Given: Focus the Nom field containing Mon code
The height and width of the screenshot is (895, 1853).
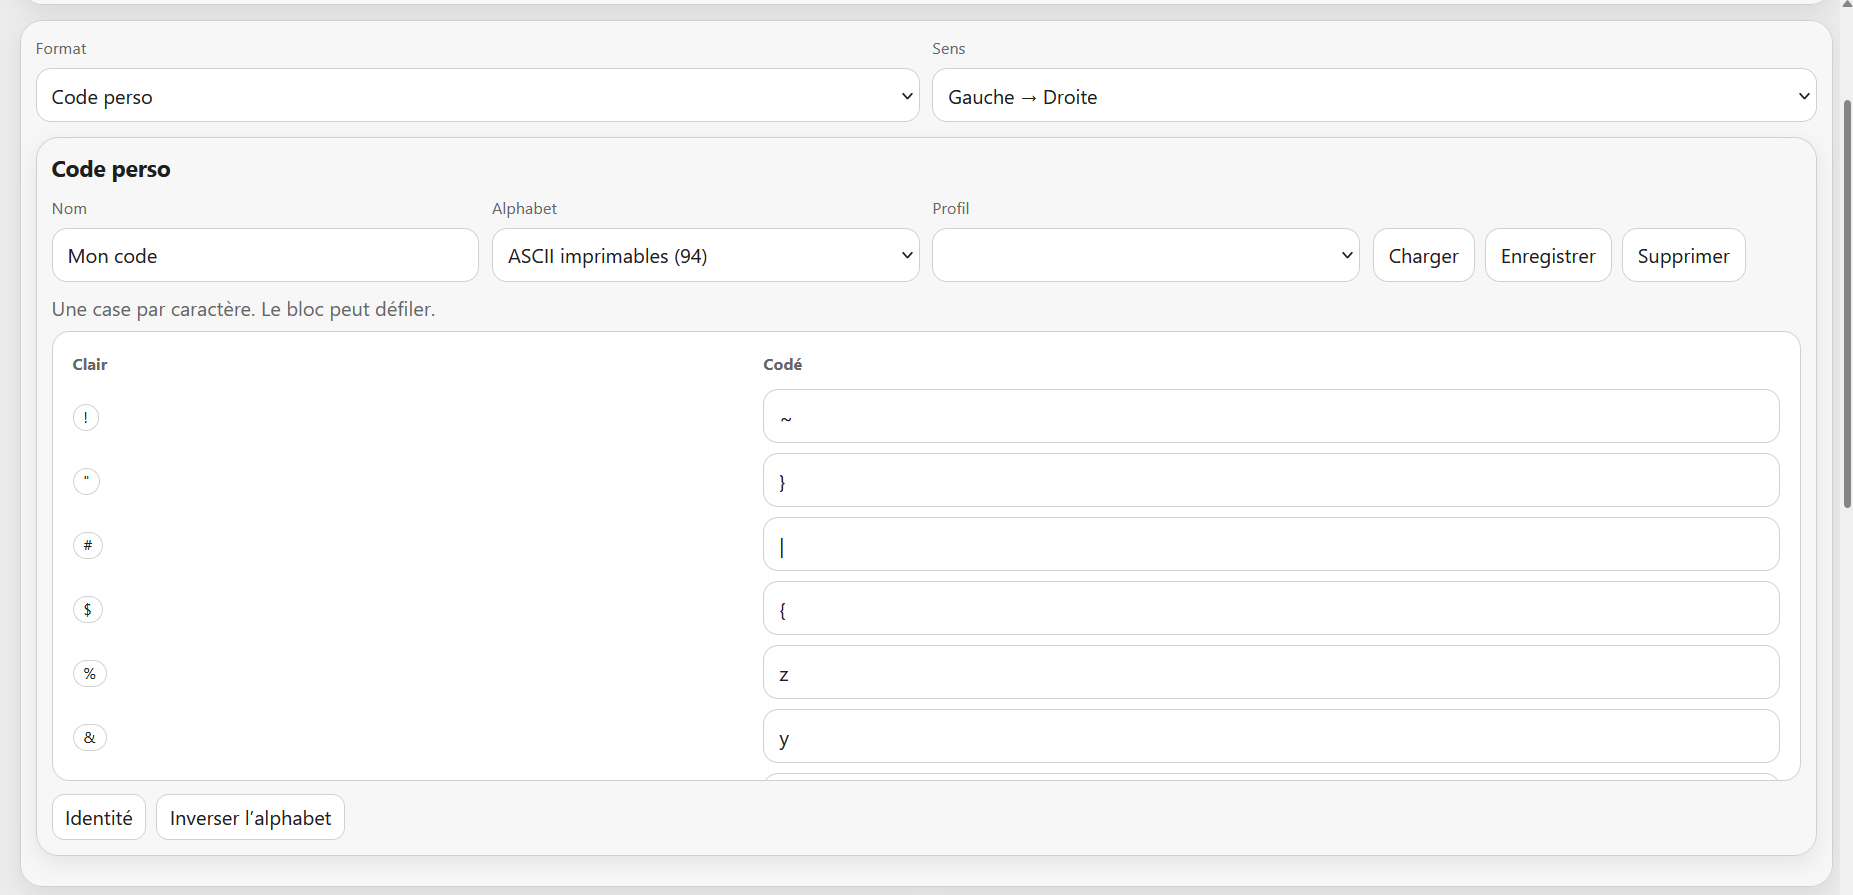Looking at the screenshot, I should [265, 255].
